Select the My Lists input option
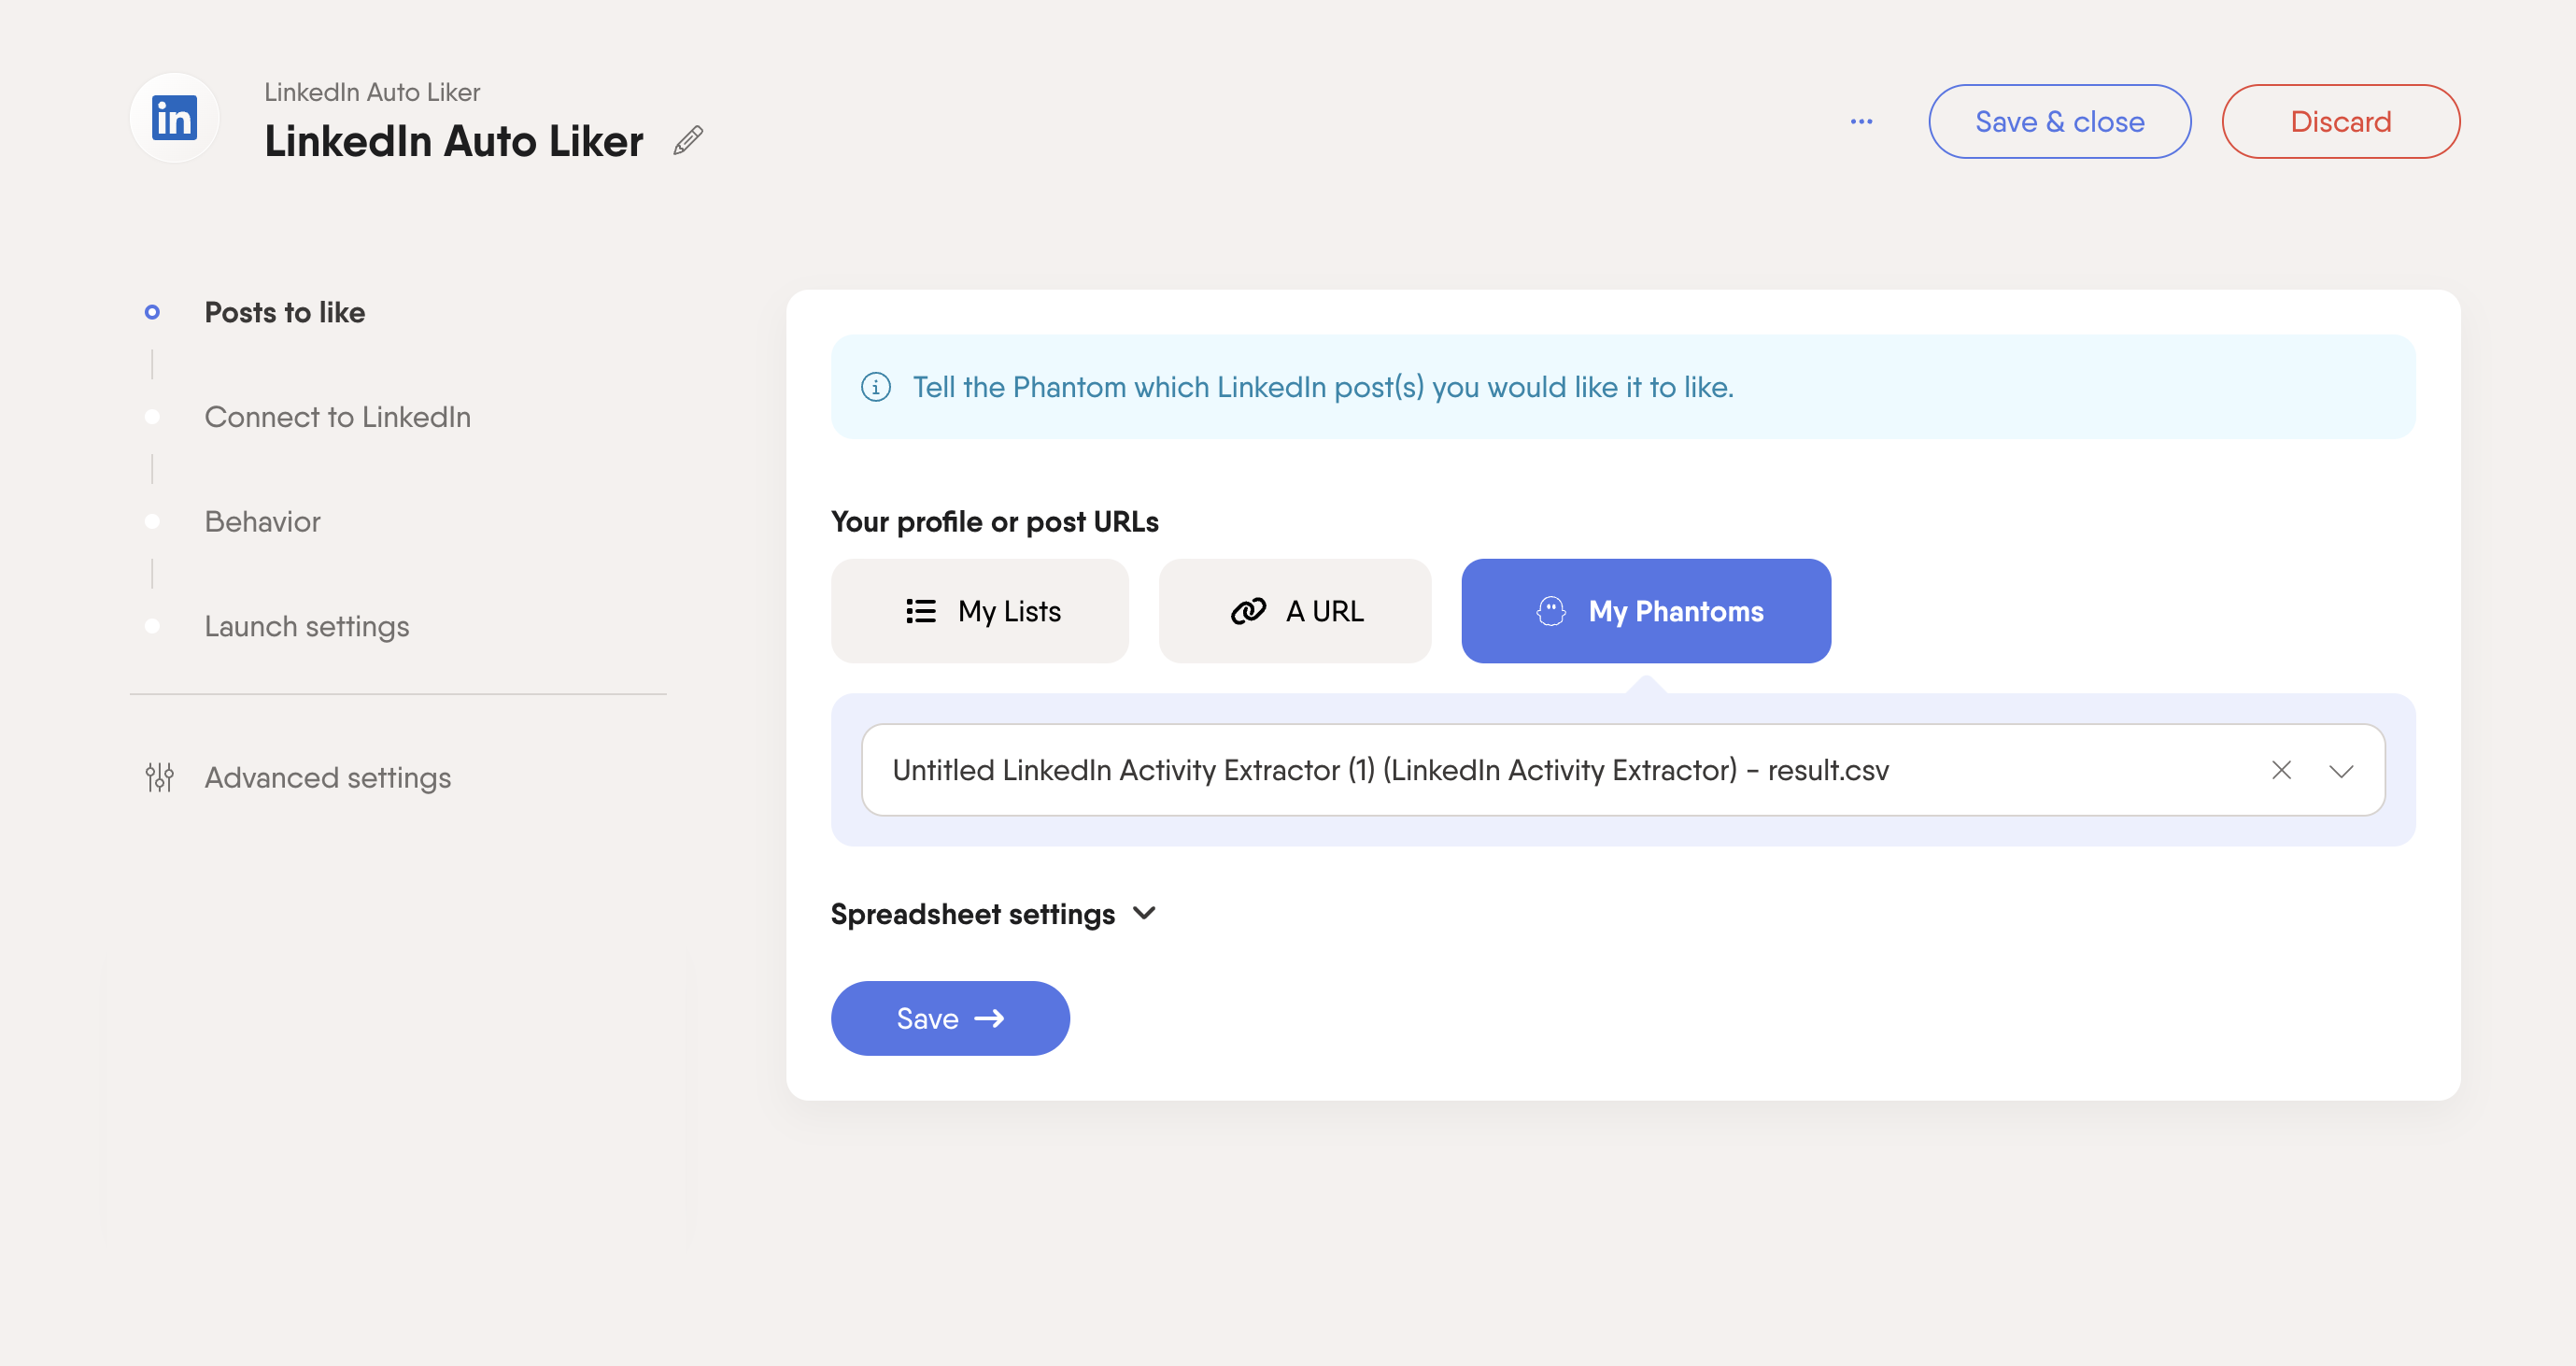Viewport: 2576px width, 1366px height. 980,611
